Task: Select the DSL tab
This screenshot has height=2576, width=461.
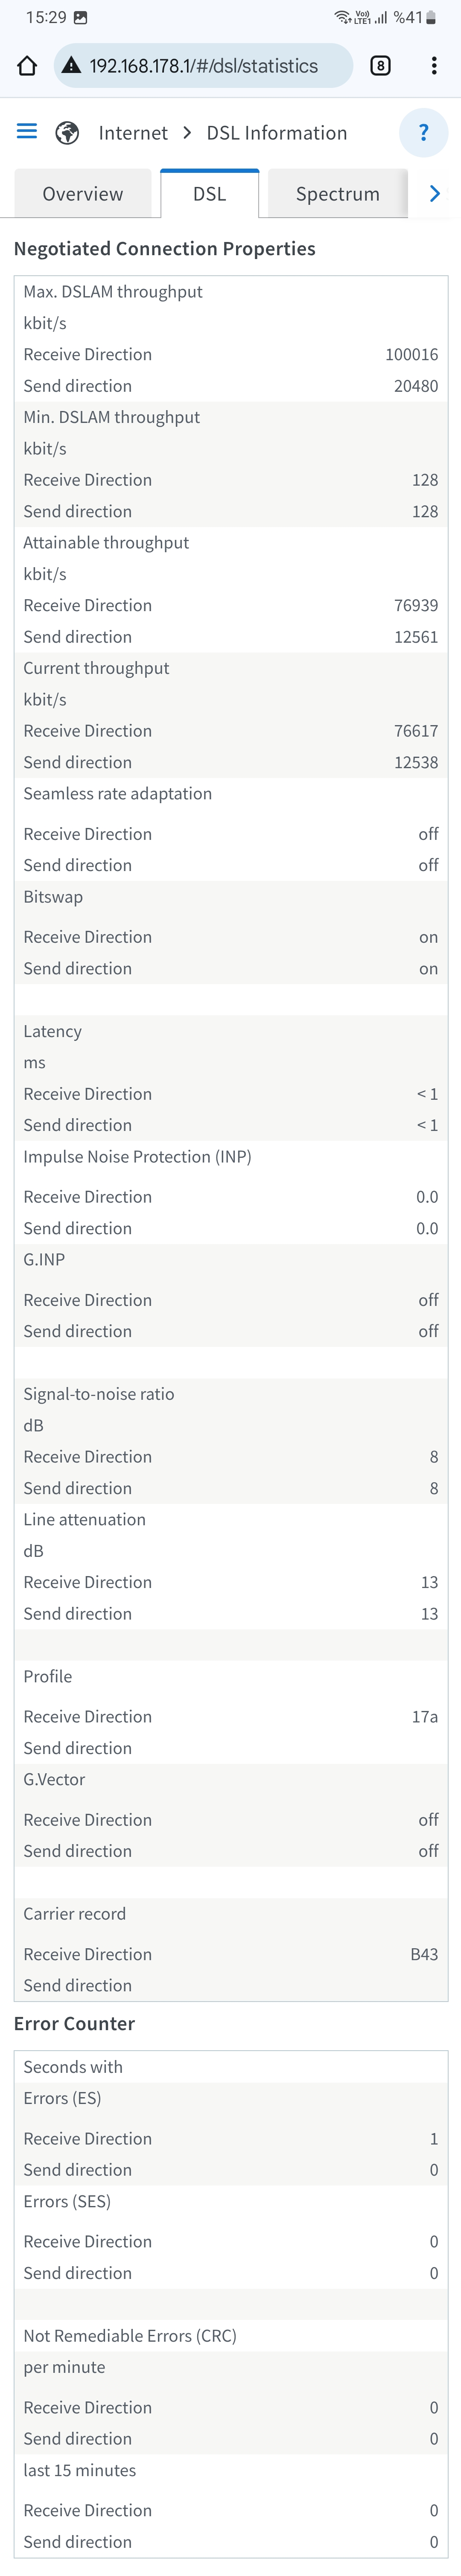Action: (x=210, y=194)
